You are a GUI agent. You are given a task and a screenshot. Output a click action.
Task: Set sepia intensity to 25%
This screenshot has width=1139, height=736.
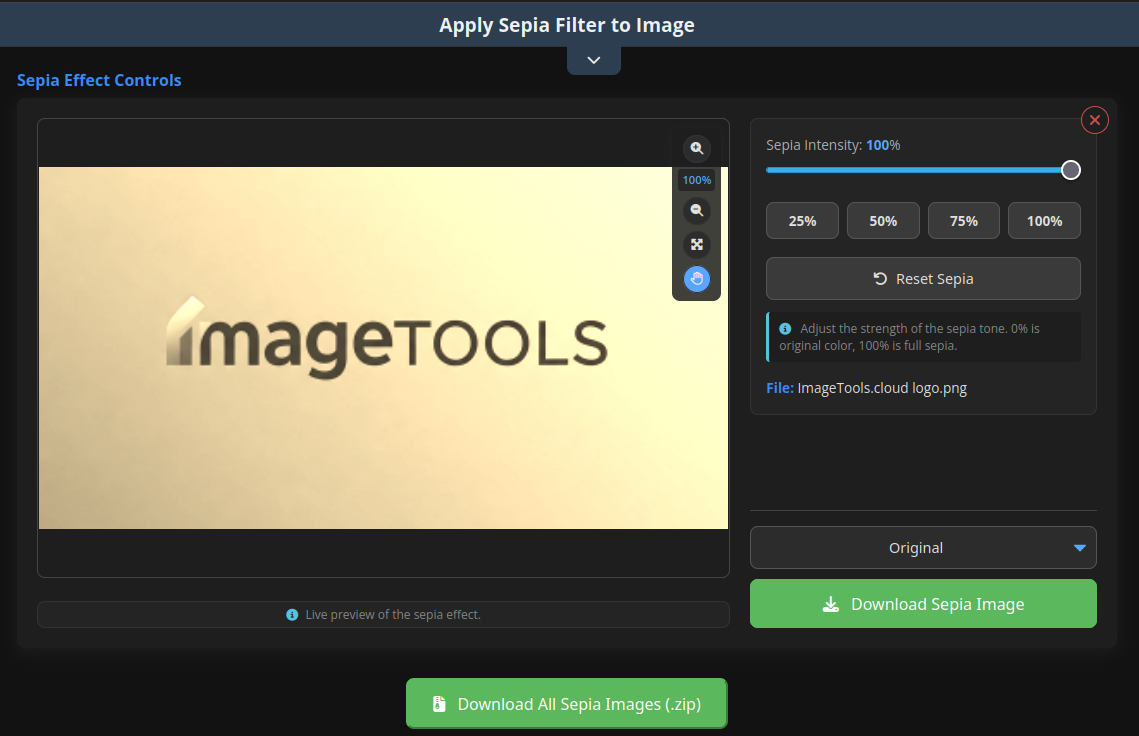(x=802, y=221)
